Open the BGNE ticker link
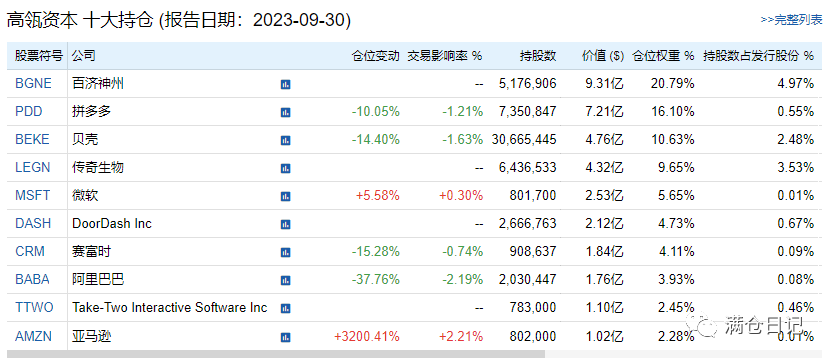 (33, 83)
